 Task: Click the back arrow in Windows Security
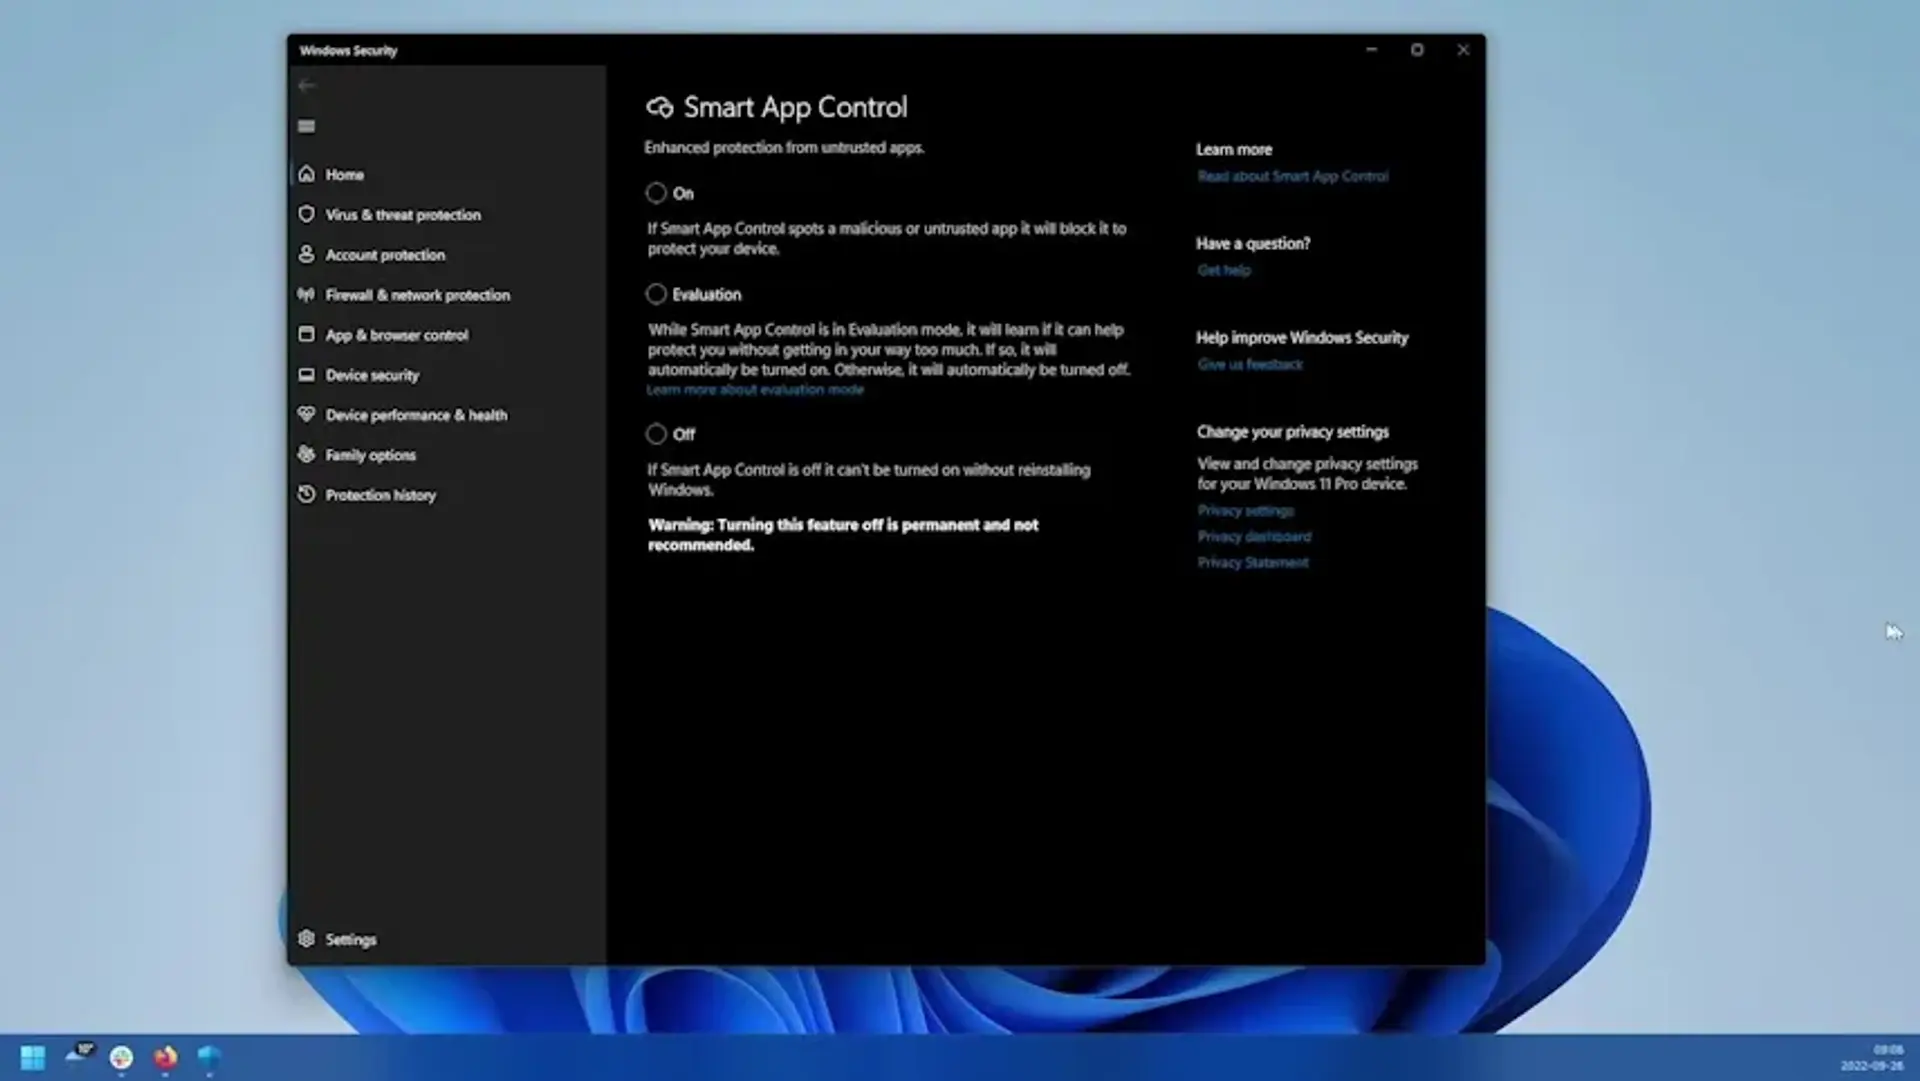[306, 86]
